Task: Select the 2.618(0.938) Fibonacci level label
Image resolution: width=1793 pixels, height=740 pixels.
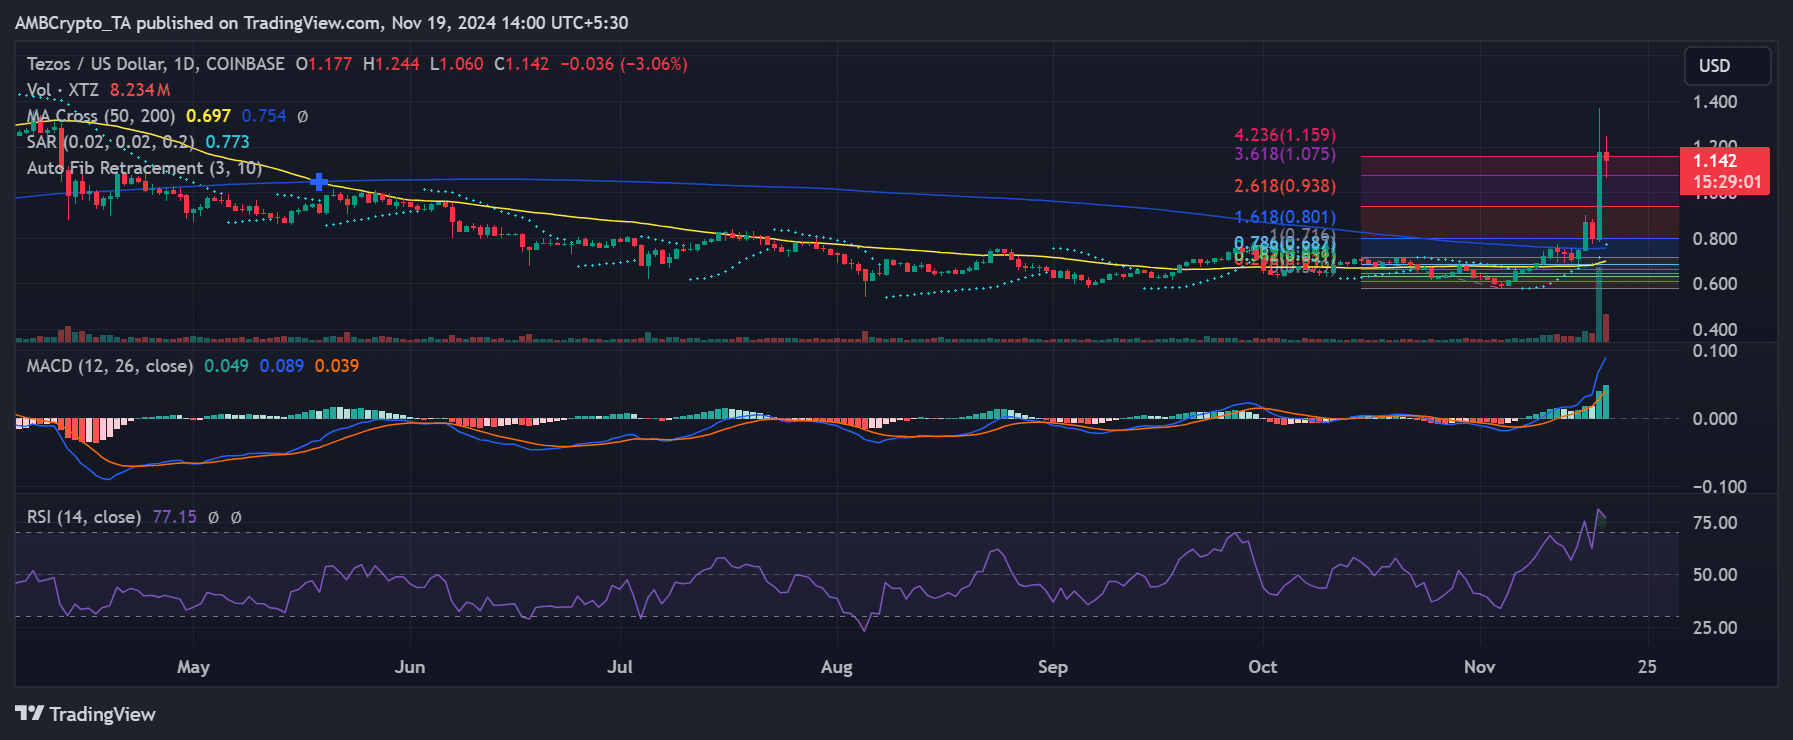Action: tap(1285, 186)
